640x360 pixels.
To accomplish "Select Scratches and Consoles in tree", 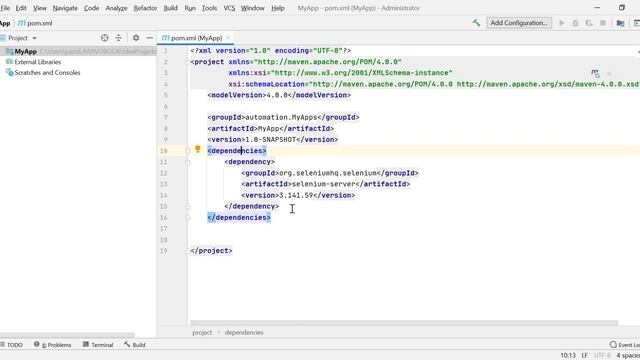I will (47, 73).
